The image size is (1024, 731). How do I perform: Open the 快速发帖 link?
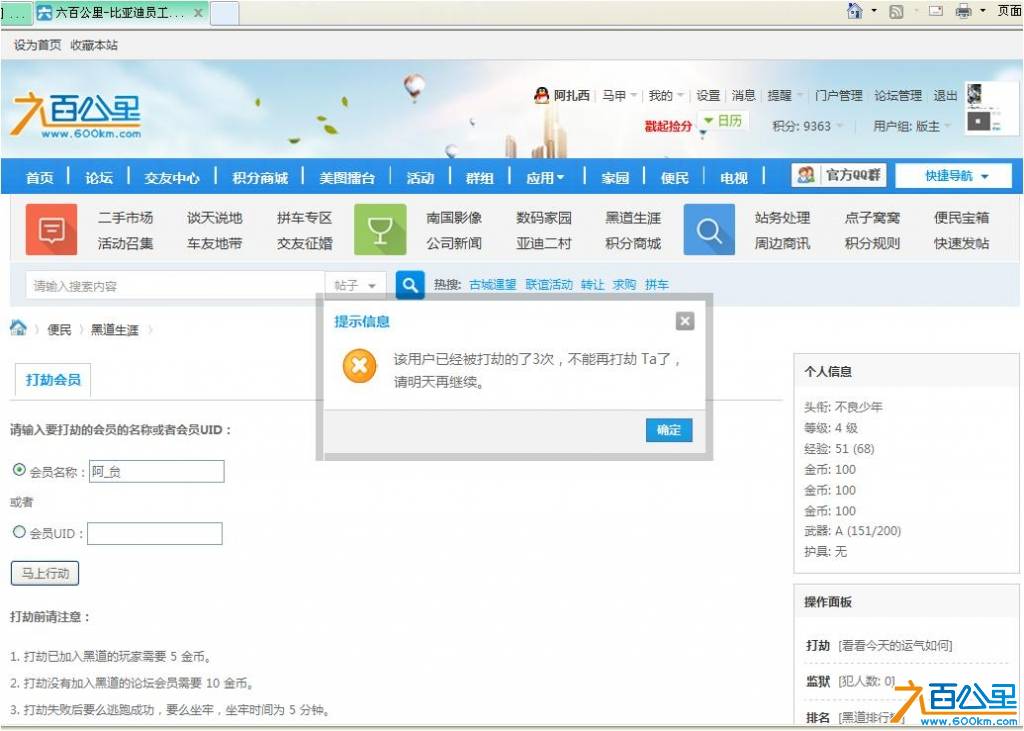pos(961,243)
